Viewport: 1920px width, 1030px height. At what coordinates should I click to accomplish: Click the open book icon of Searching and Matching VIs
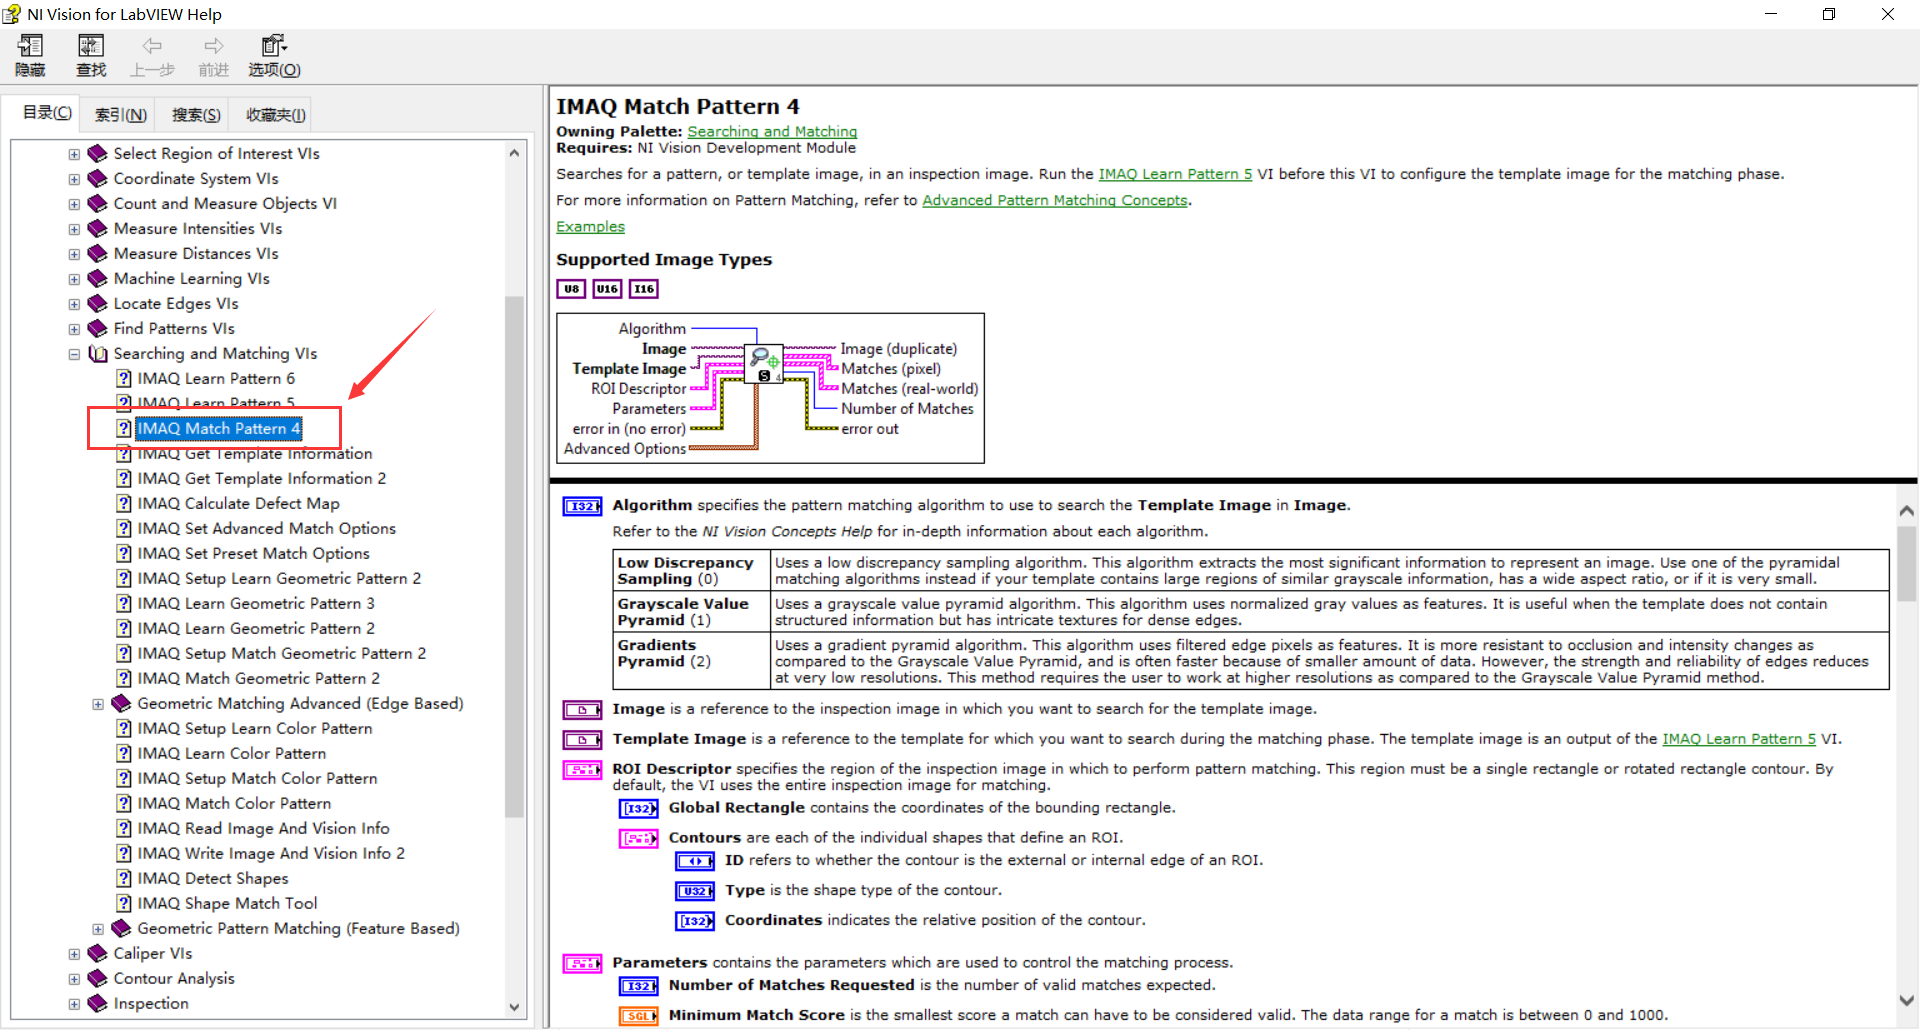coord(98,353)
